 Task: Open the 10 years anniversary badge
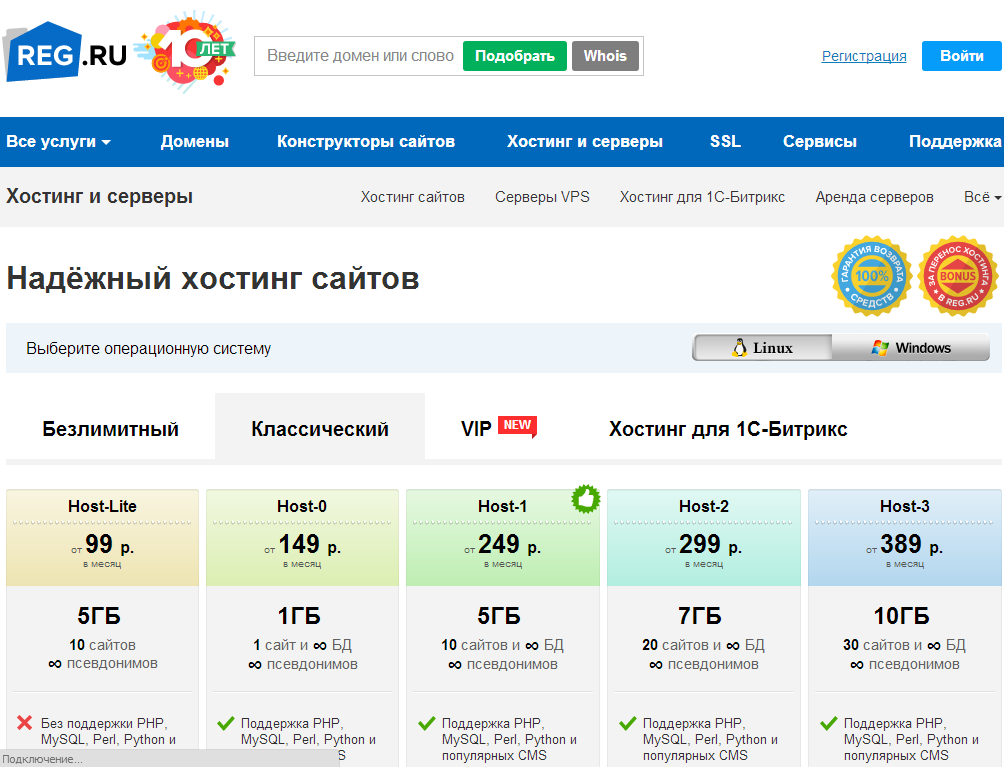[186, 52]
